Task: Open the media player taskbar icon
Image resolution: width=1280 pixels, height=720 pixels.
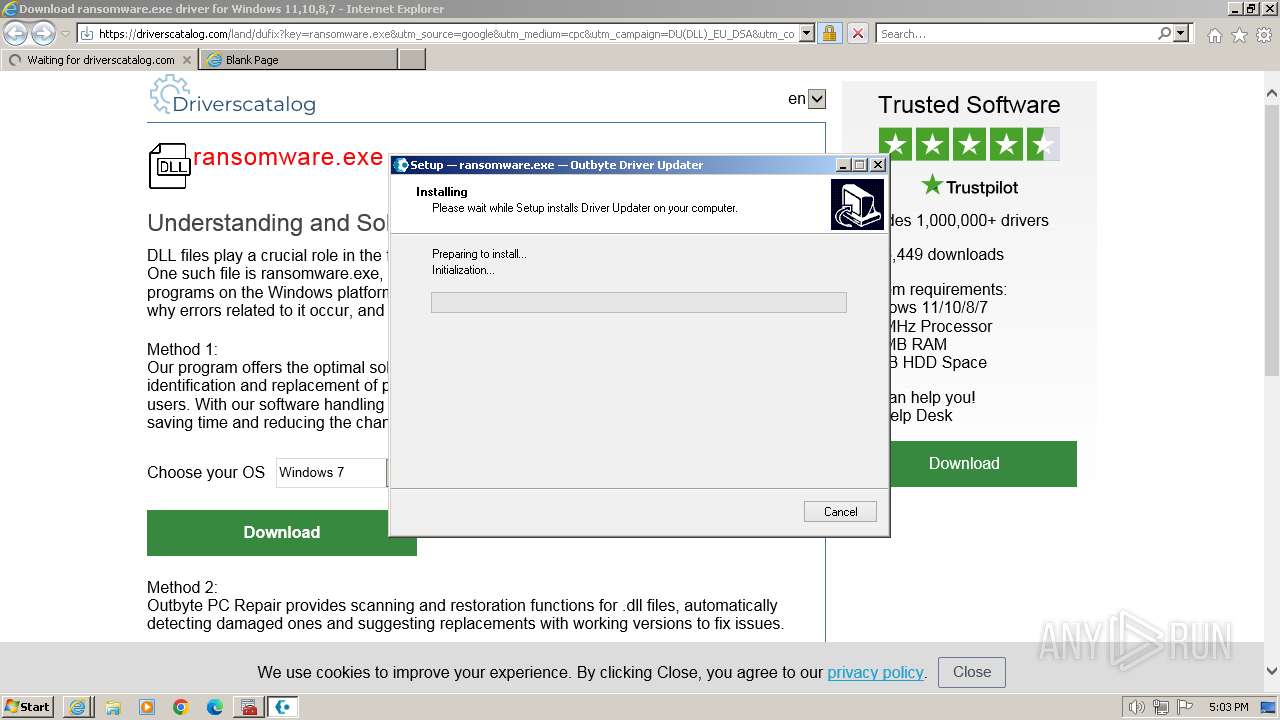Action: click(146, 707)
